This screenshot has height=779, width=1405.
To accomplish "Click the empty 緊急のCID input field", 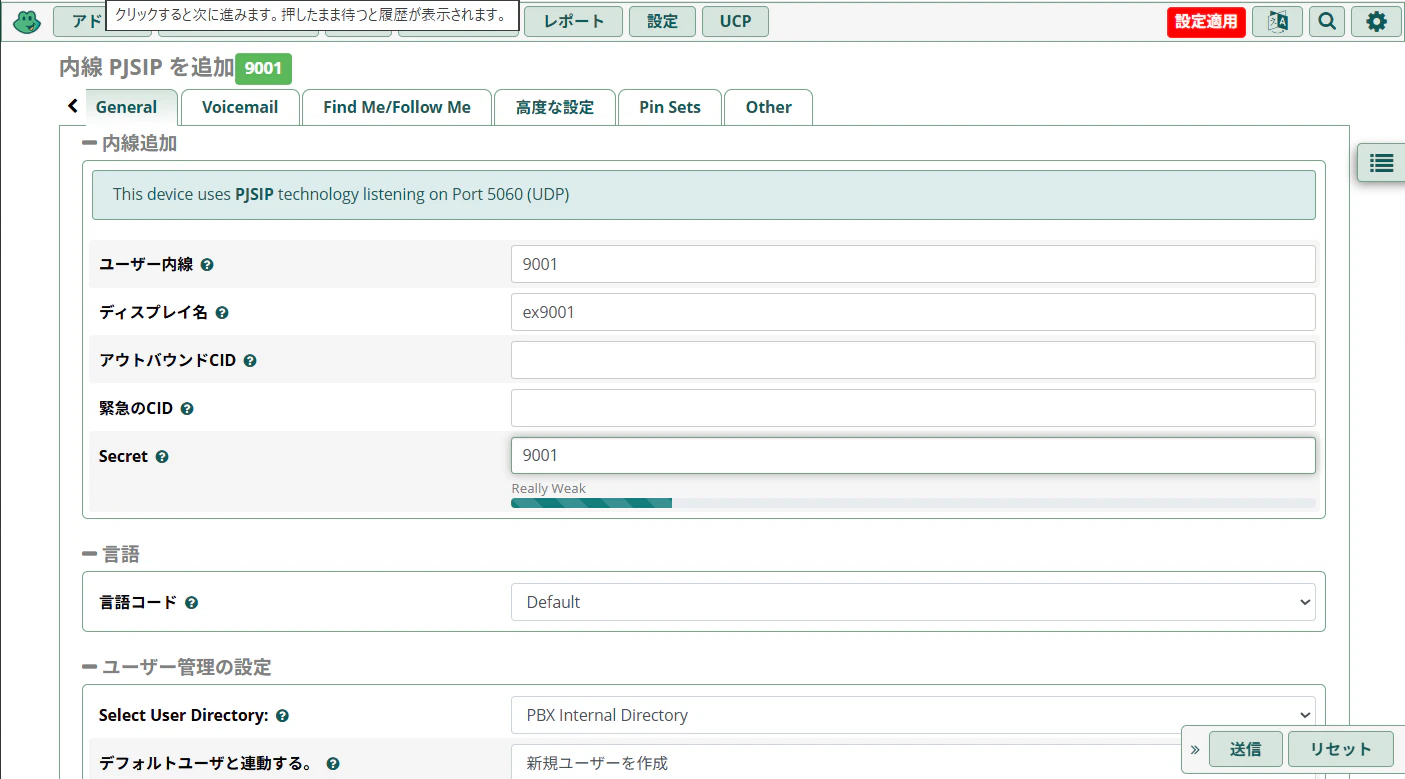I will (913, 408).
